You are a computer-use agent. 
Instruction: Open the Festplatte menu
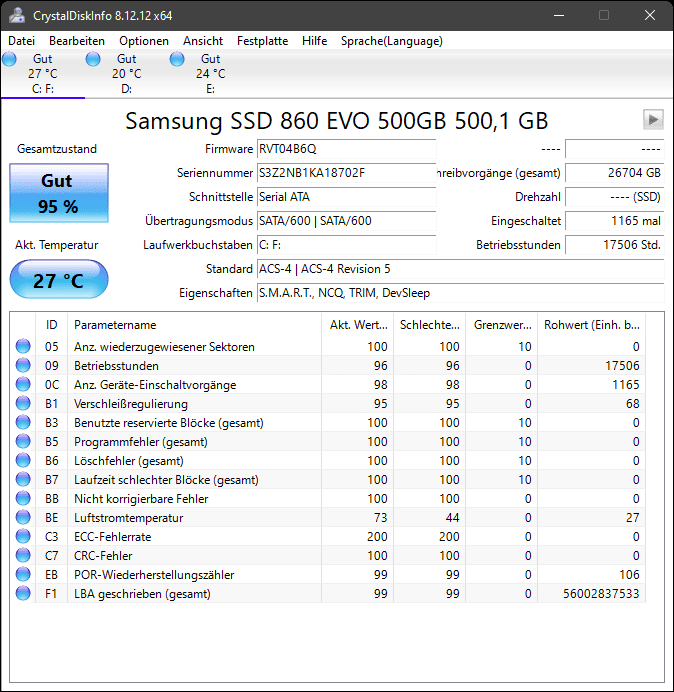[x=262, y=41]
